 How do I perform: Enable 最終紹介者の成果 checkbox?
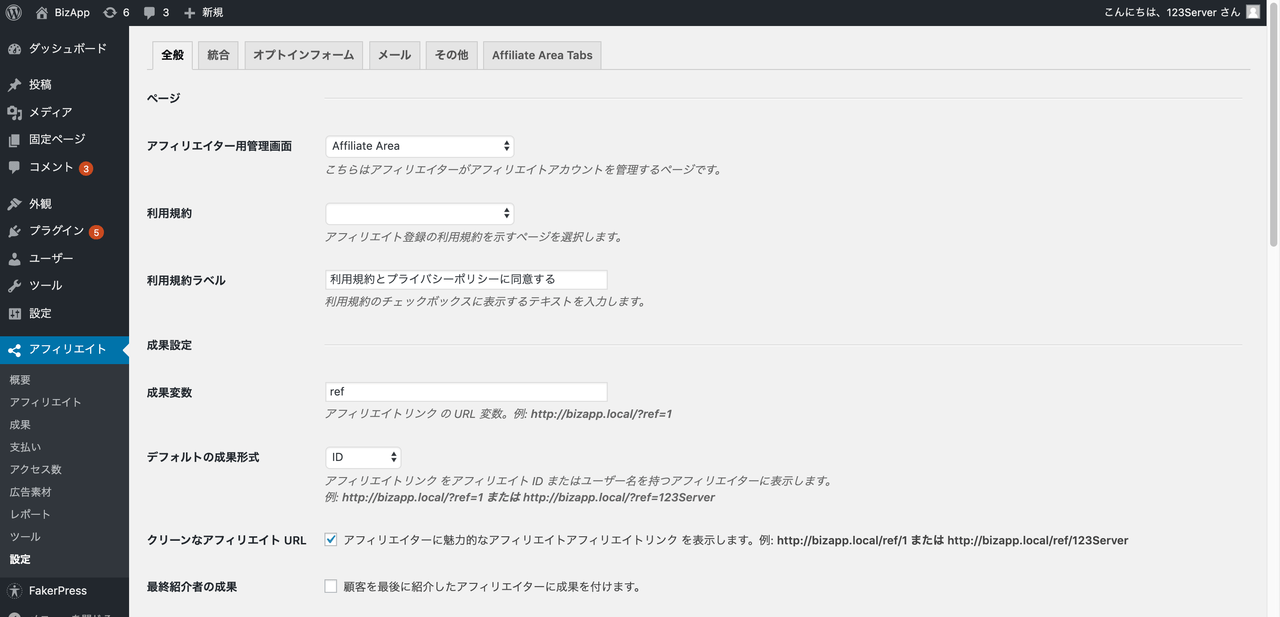coord(331,587)
